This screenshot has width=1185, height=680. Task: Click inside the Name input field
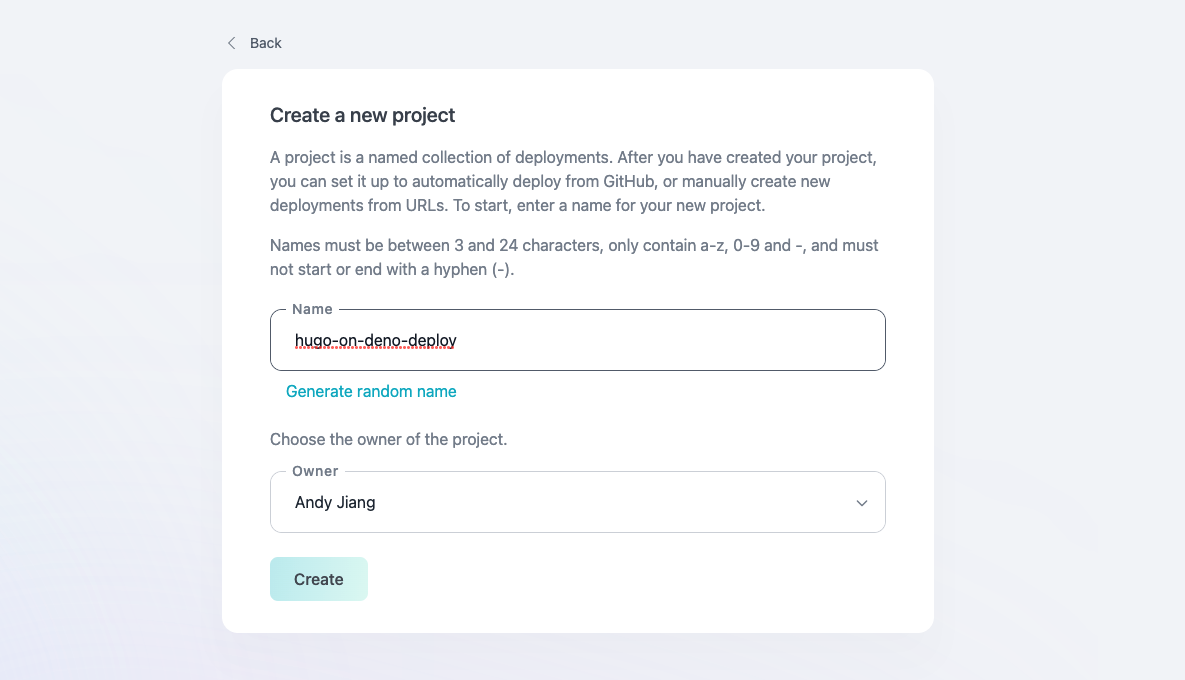[x=577, y=340]
